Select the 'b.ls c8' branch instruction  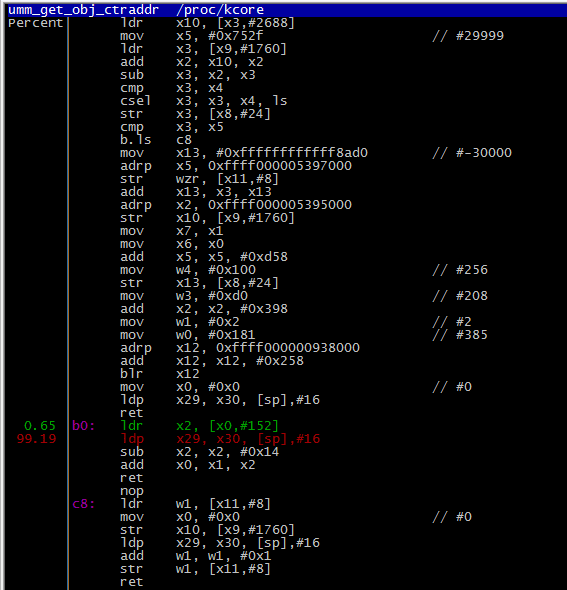click(x=156, y=140)
